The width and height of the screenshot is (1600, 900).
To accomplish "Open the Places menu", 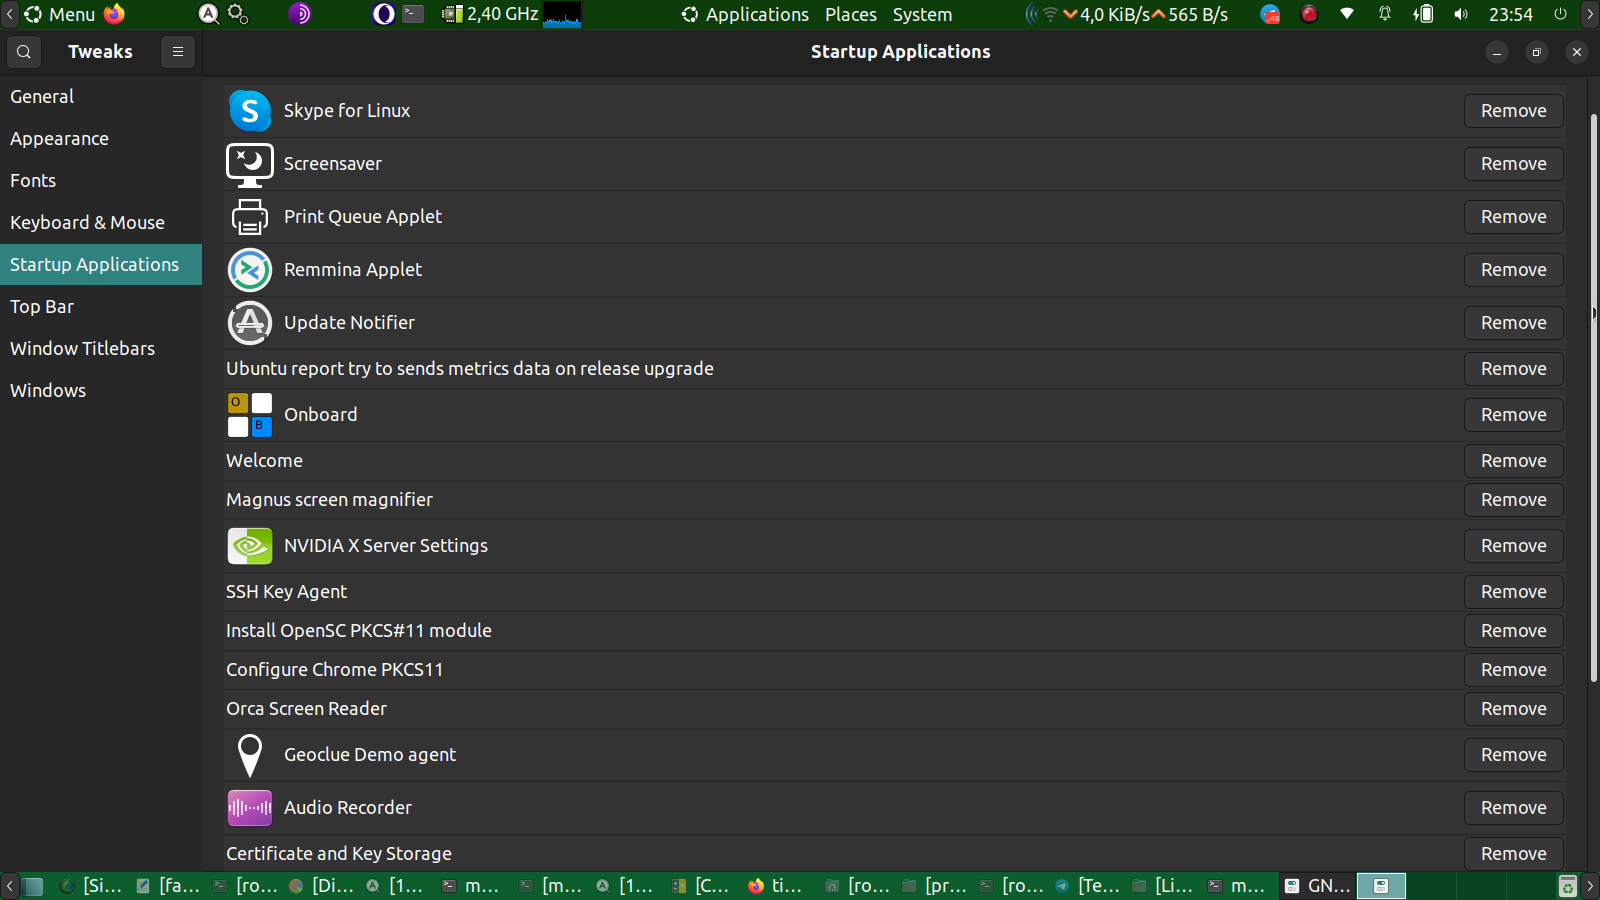I will click(851, 14).
